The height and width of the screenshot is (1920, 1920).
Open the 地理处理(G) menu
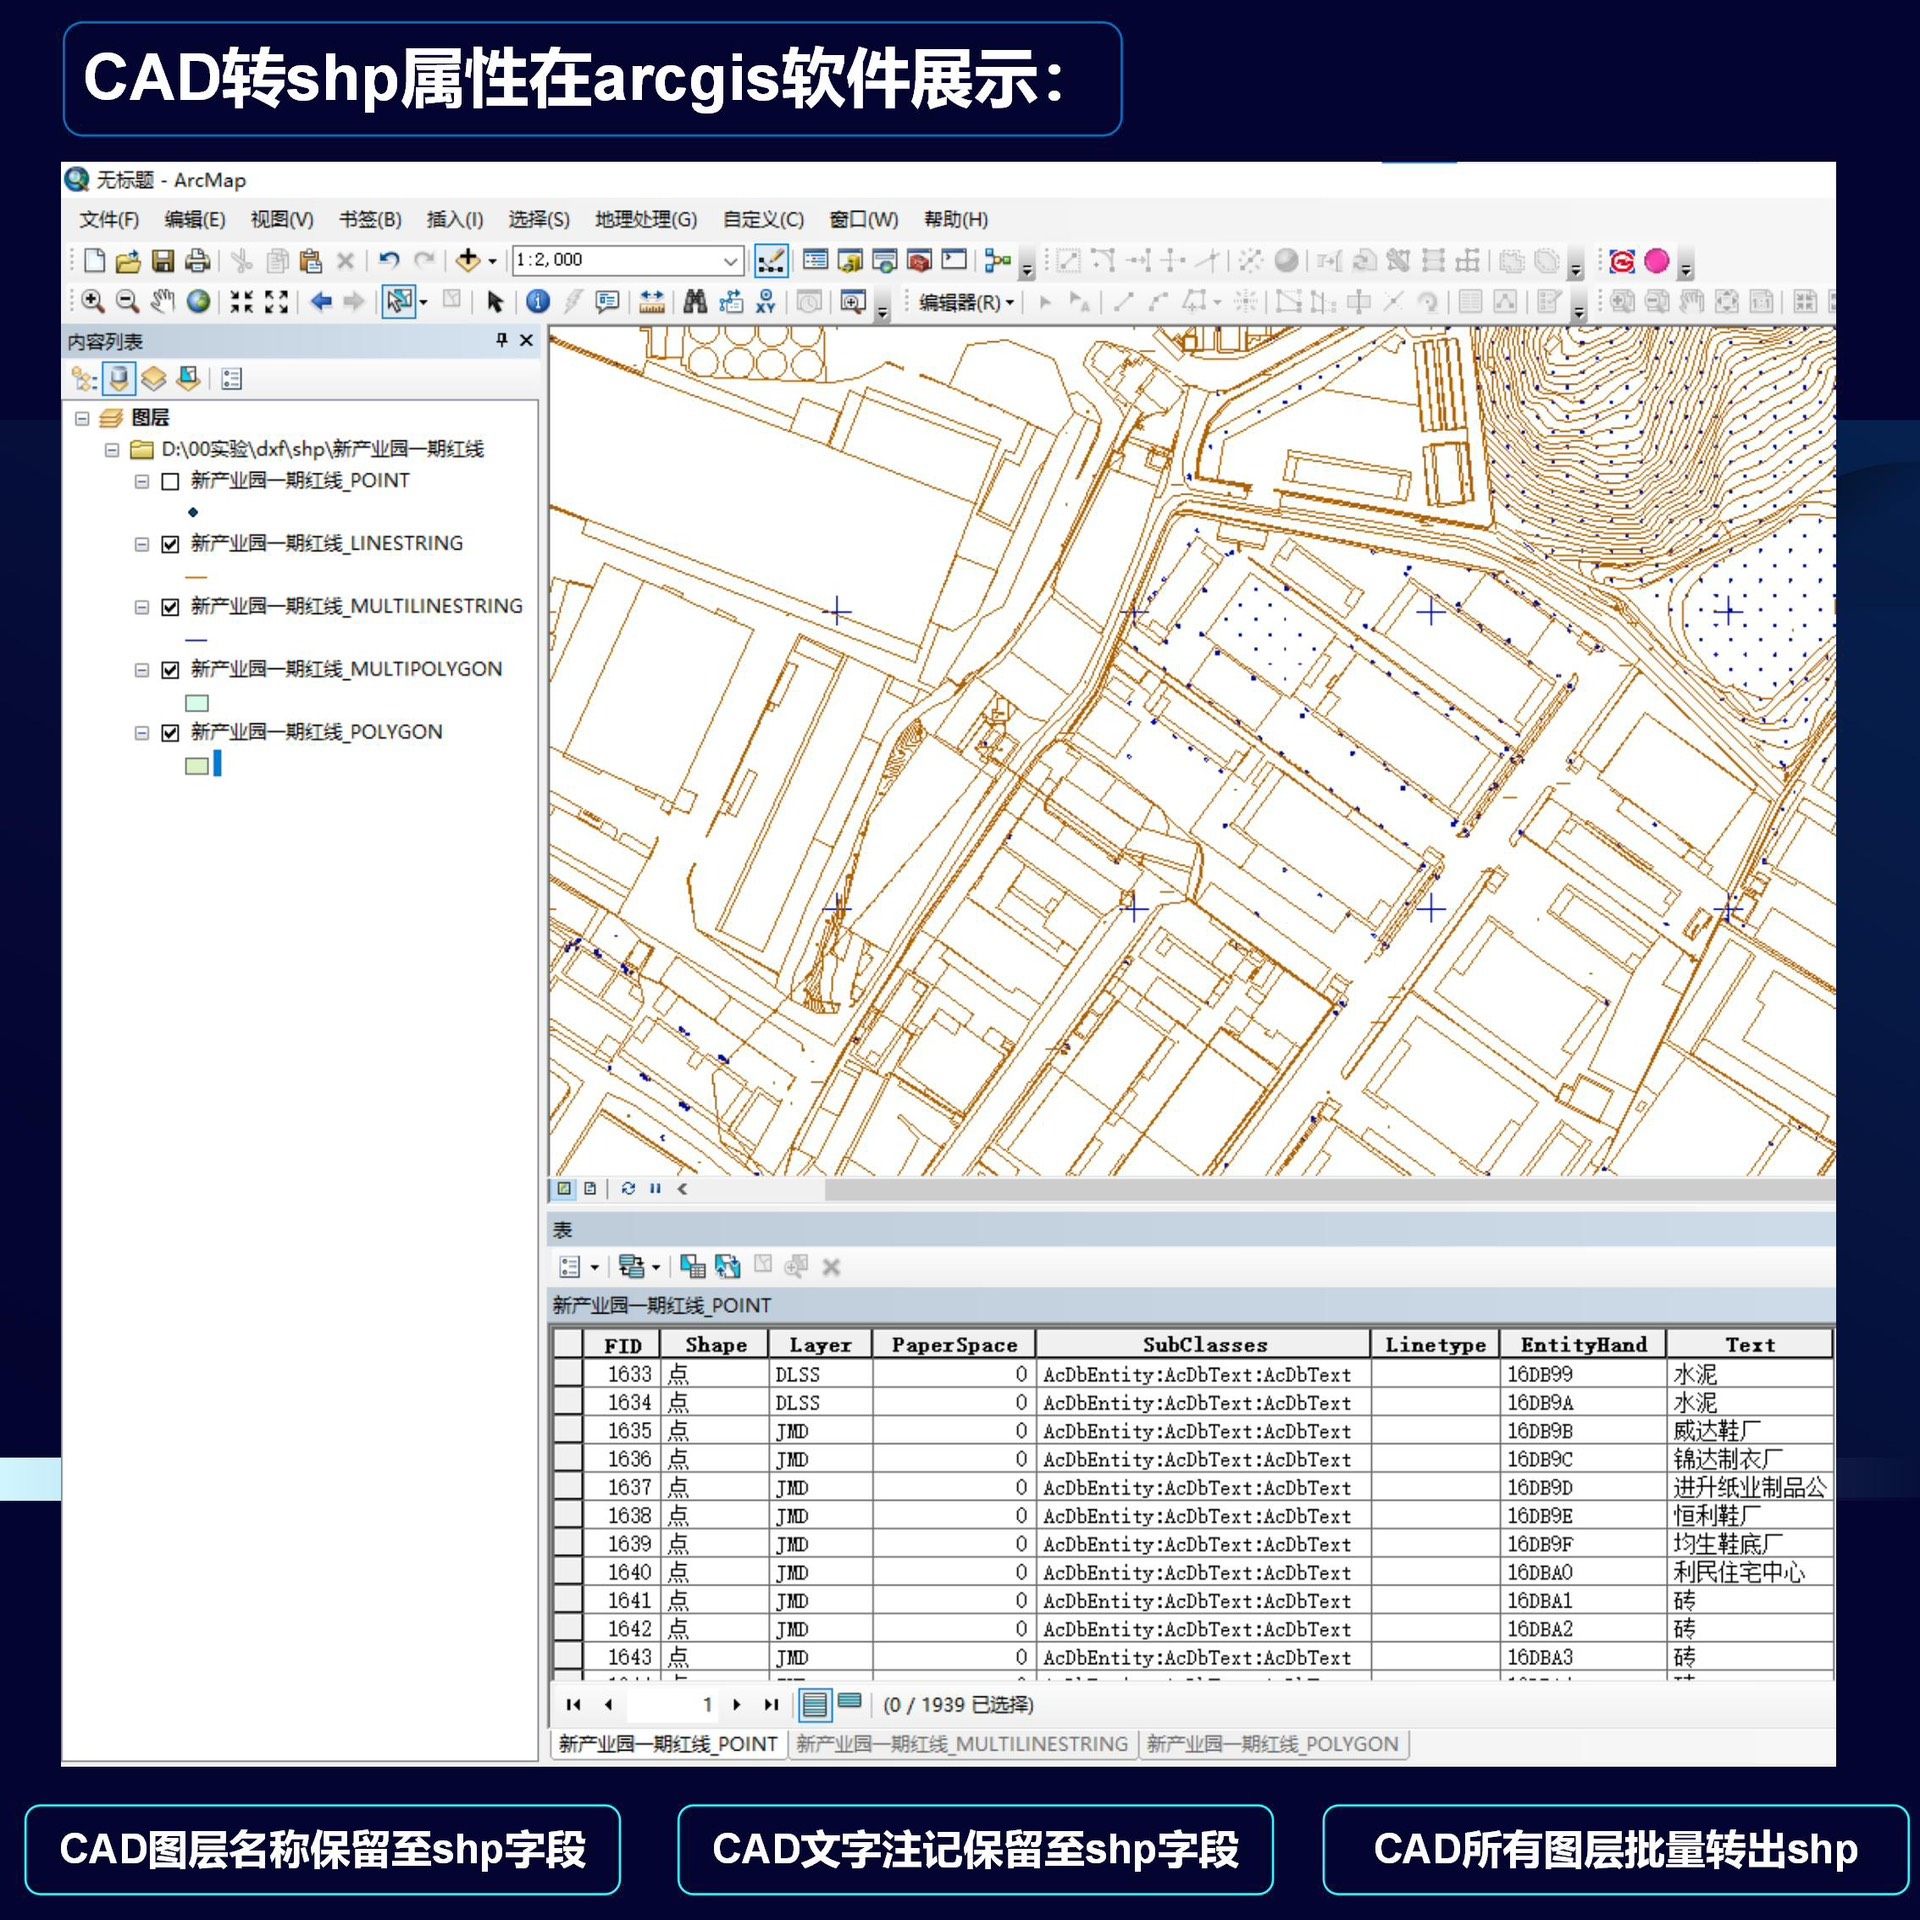point(645,219)
